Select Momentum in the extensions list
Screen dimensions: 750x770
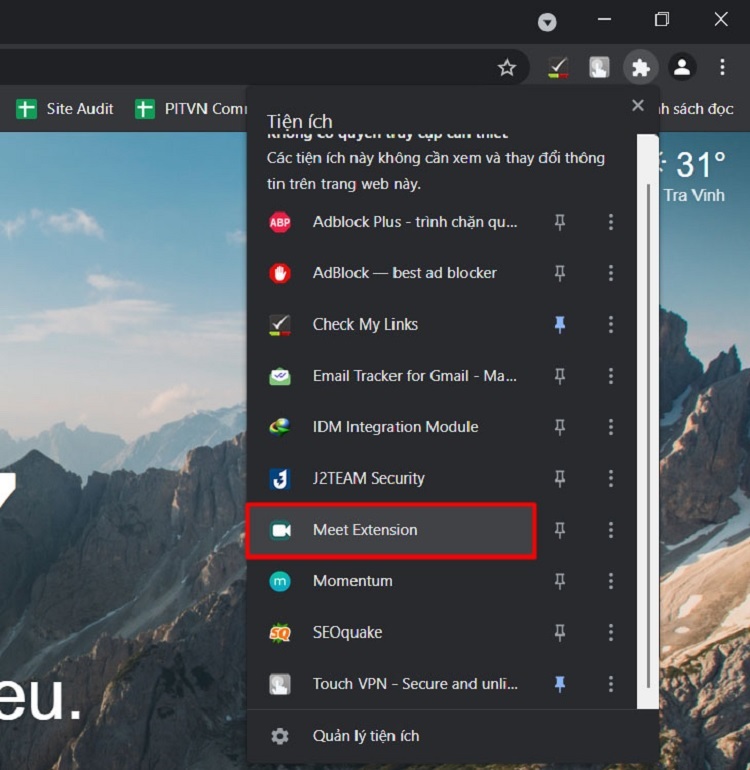pyautogui.click(x=391, y=581)
